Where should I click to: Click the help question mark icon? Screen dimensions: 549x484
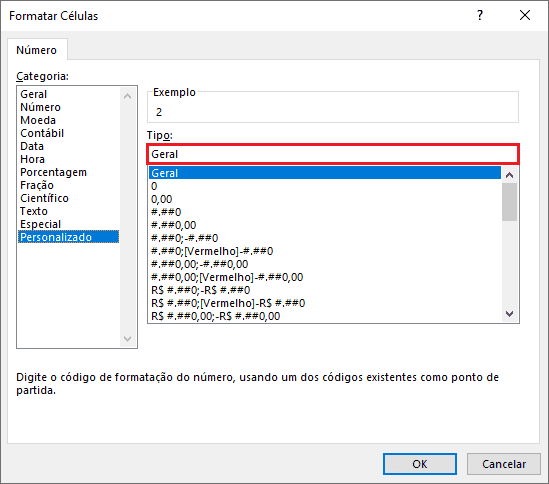(480, 15)
